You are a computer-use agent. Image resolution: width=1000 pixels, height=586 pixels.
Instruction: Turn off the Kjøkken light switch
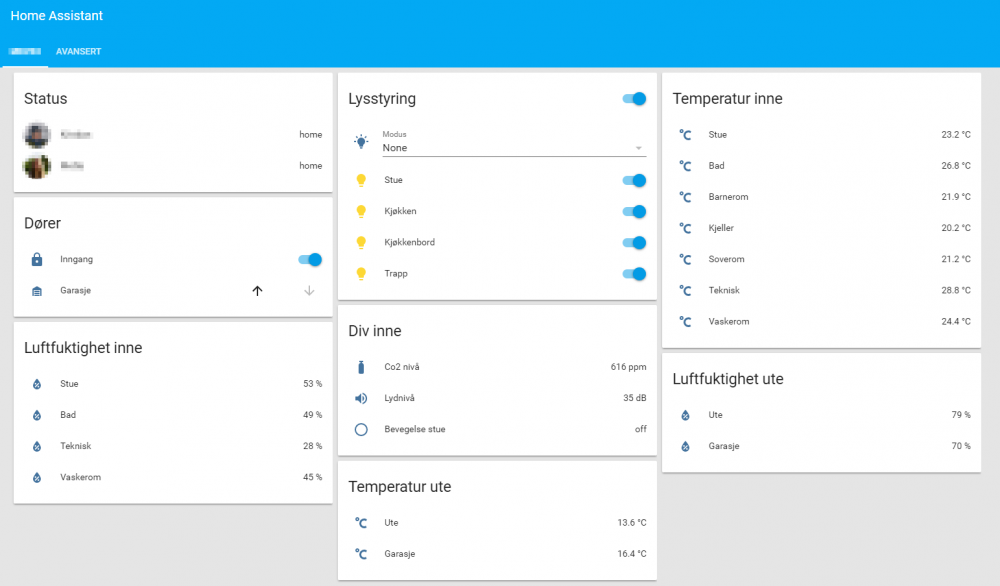click(634, 211)
